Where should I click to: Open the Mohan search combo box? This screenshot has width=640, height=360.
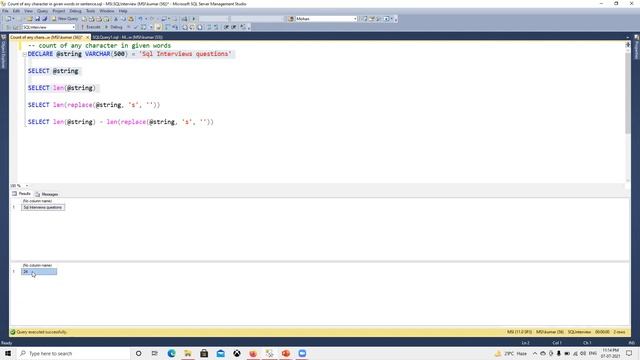pyautogui.click(x=326, y=19)
